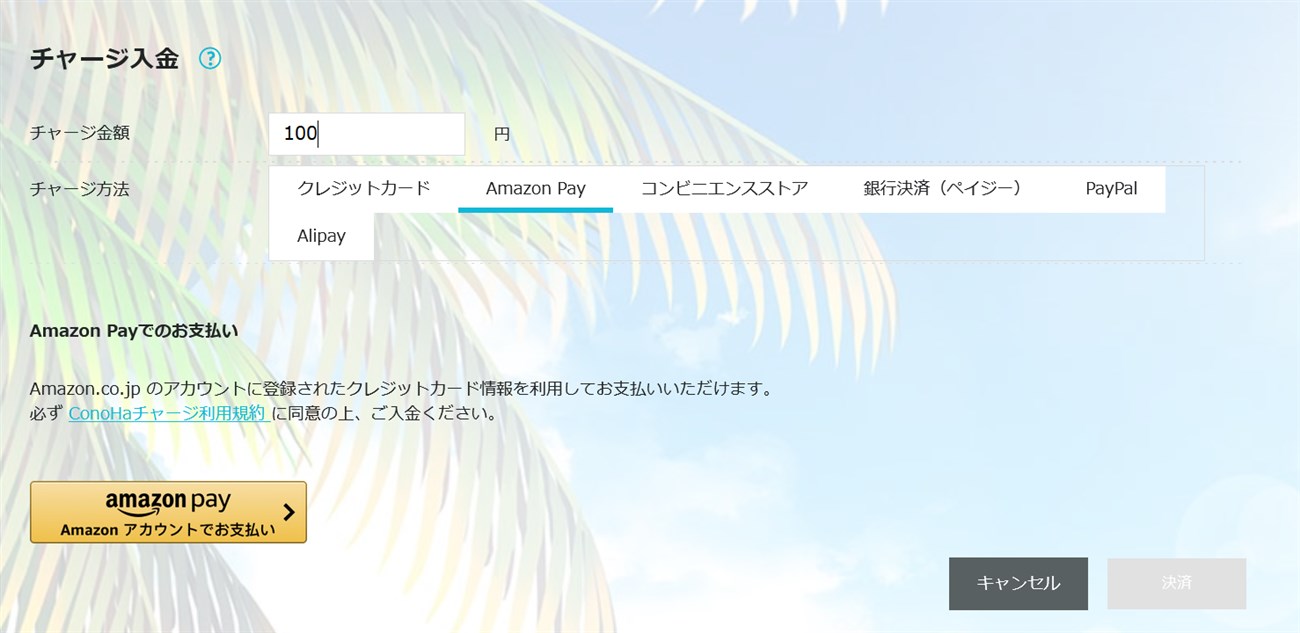The height and width of the screenshot is (633, 1300).
Task: Select the PayPal payment tab
Action: coord(1111,189)
